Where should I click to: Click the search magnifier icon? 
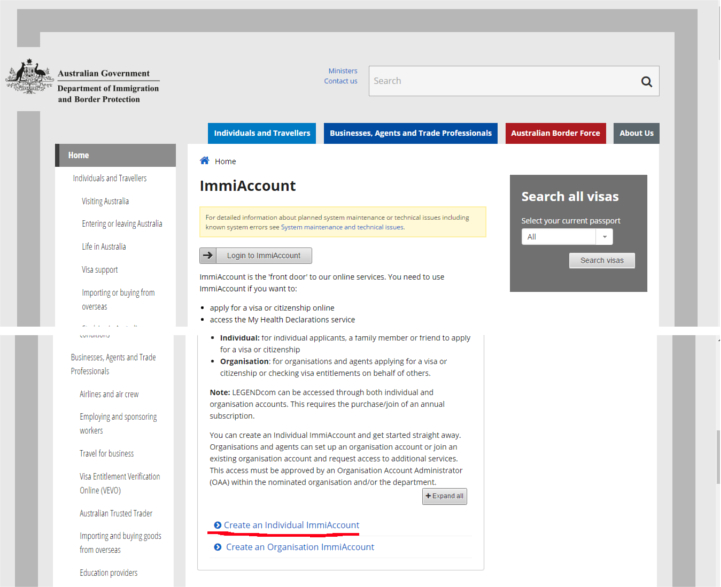tap(647, 81)
